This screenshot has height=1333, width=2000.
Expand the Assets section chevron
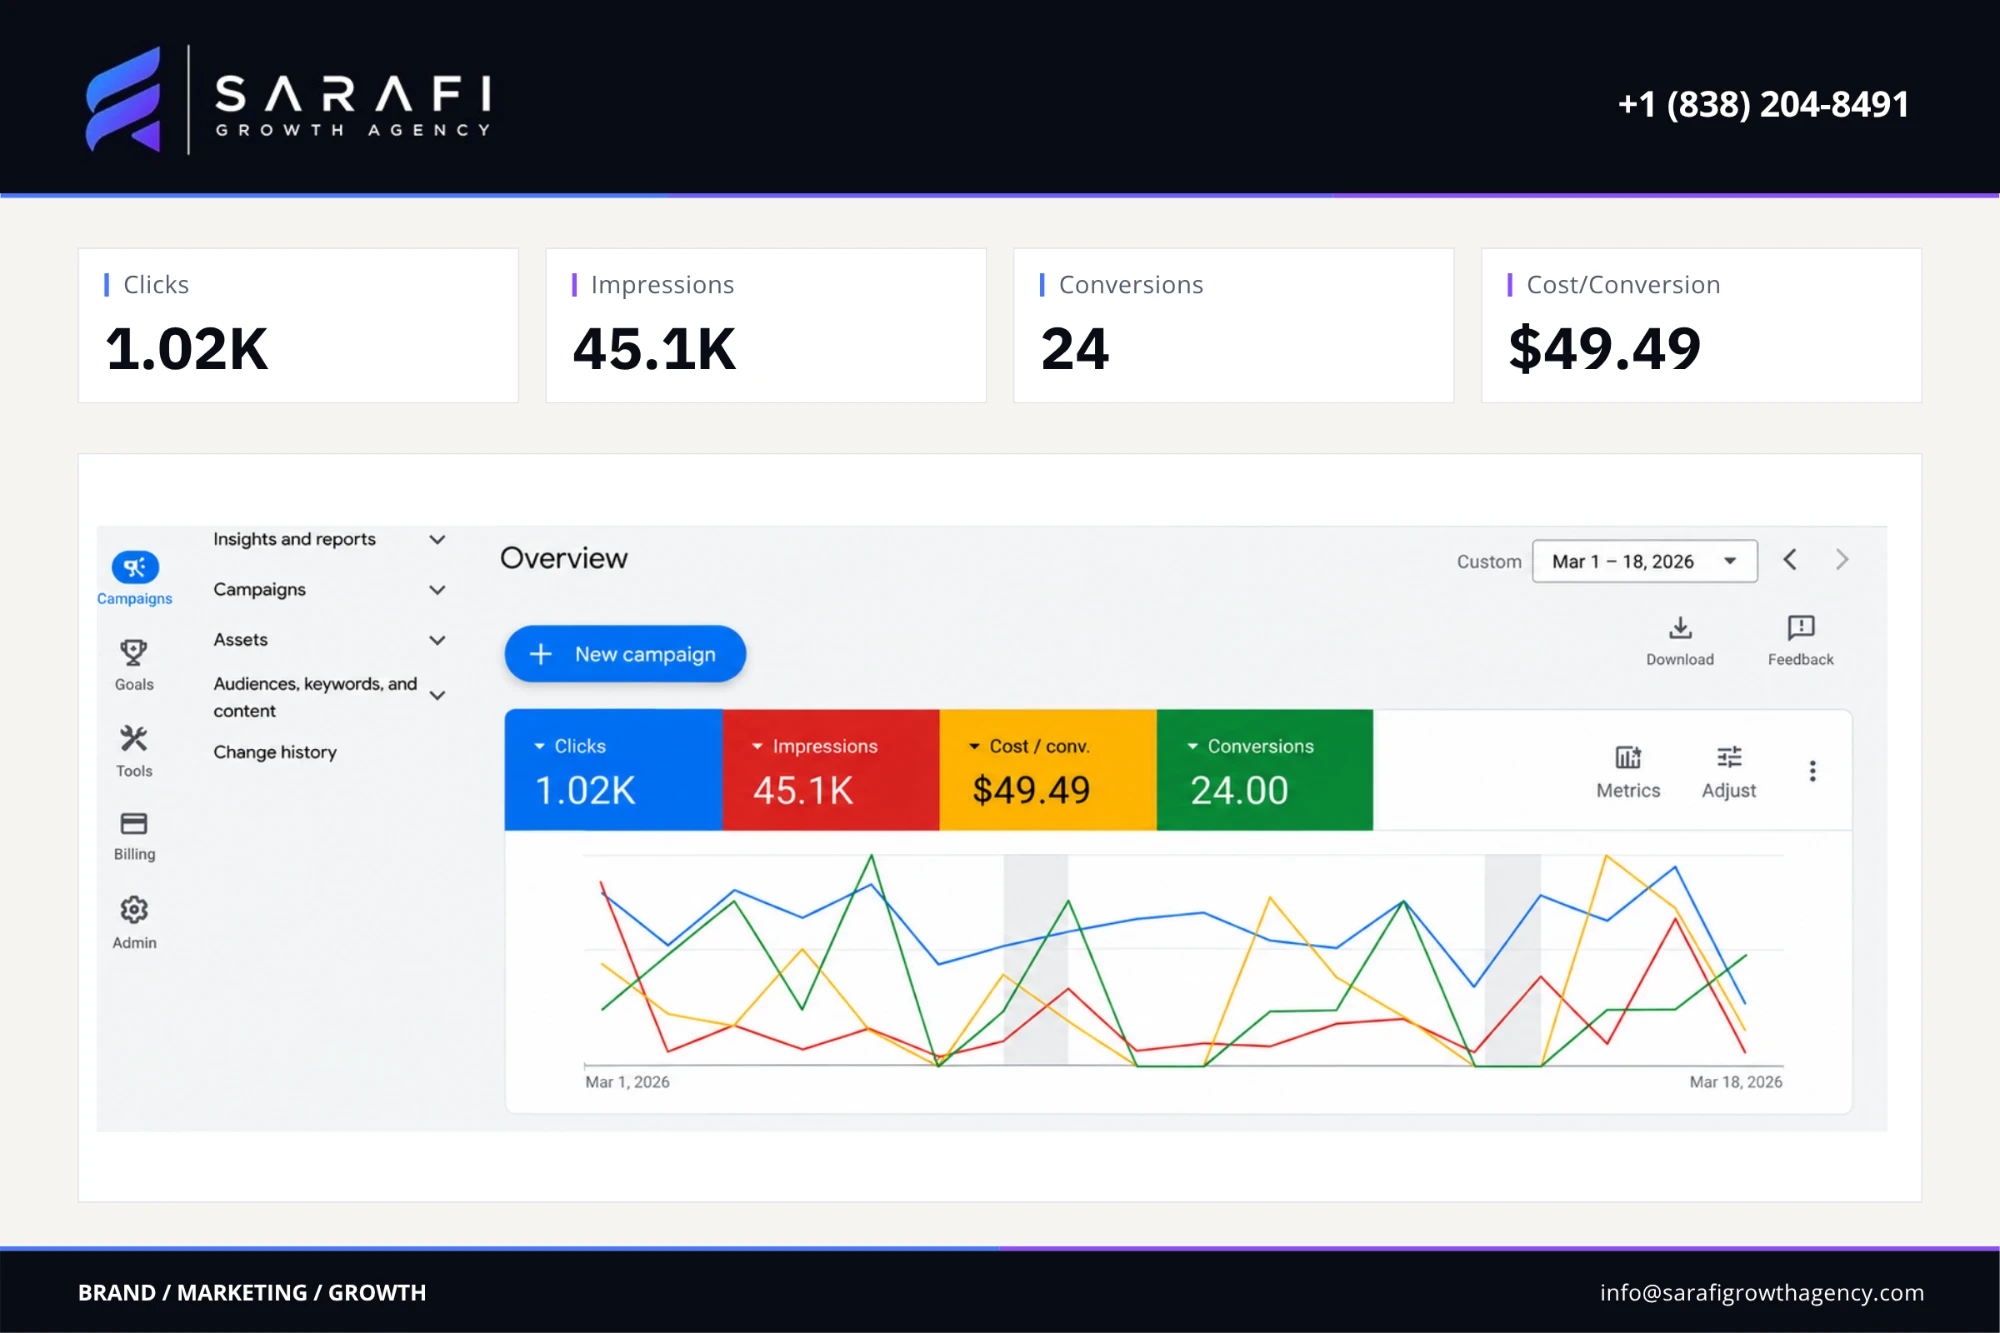coord(437,640)
